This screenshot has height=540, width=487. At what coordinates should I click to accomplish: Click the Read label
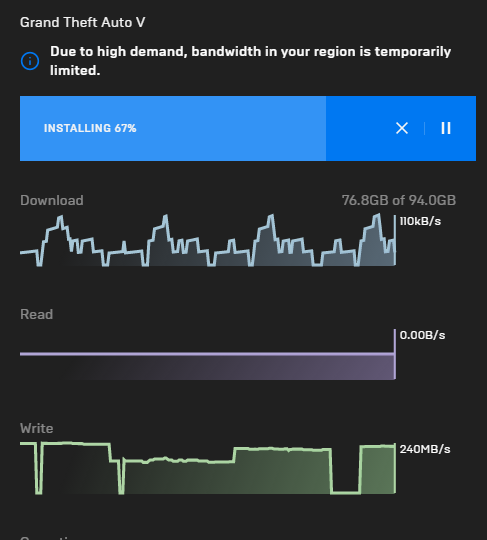click(x=37, y=314)
